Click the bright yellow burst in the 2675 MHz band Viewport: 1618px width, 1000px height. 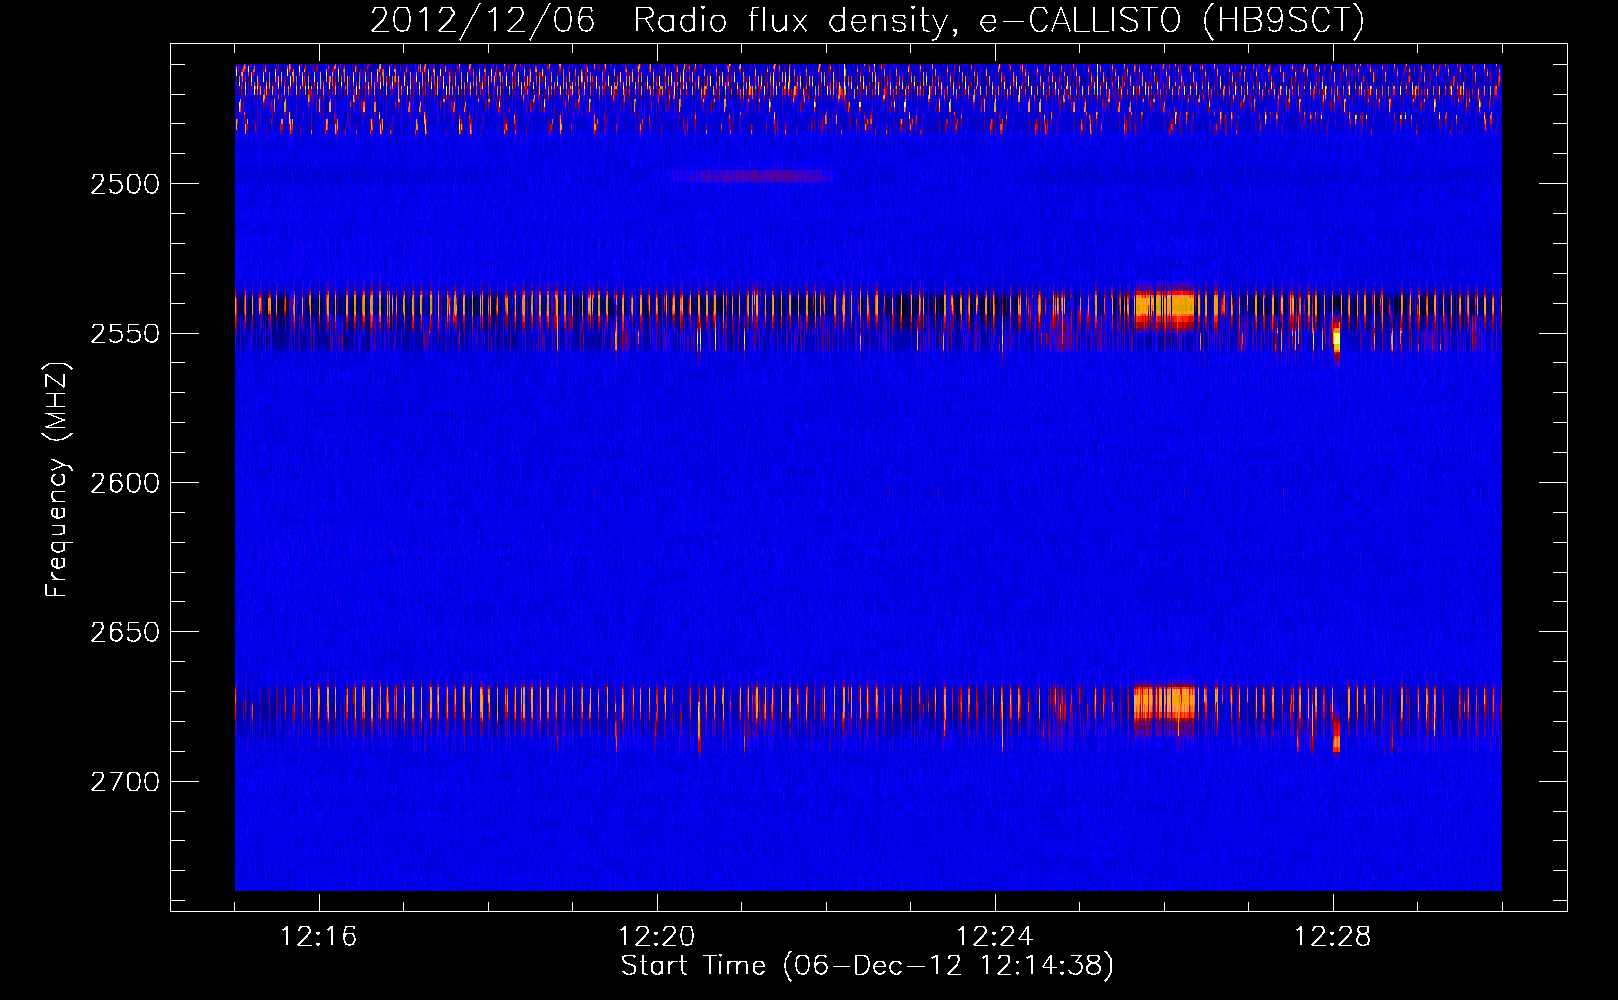point(1165,702)
